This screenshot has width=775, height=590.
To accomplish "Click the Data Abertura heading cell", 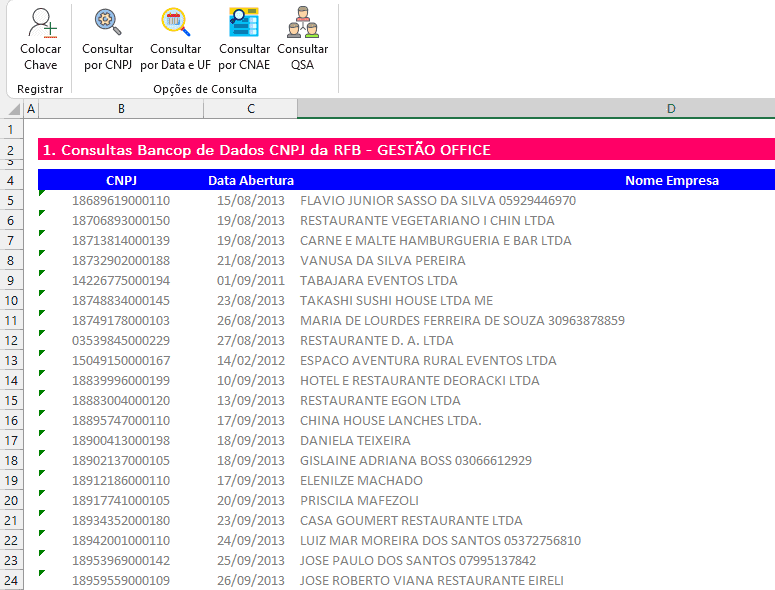I will (x=250, y=180).
